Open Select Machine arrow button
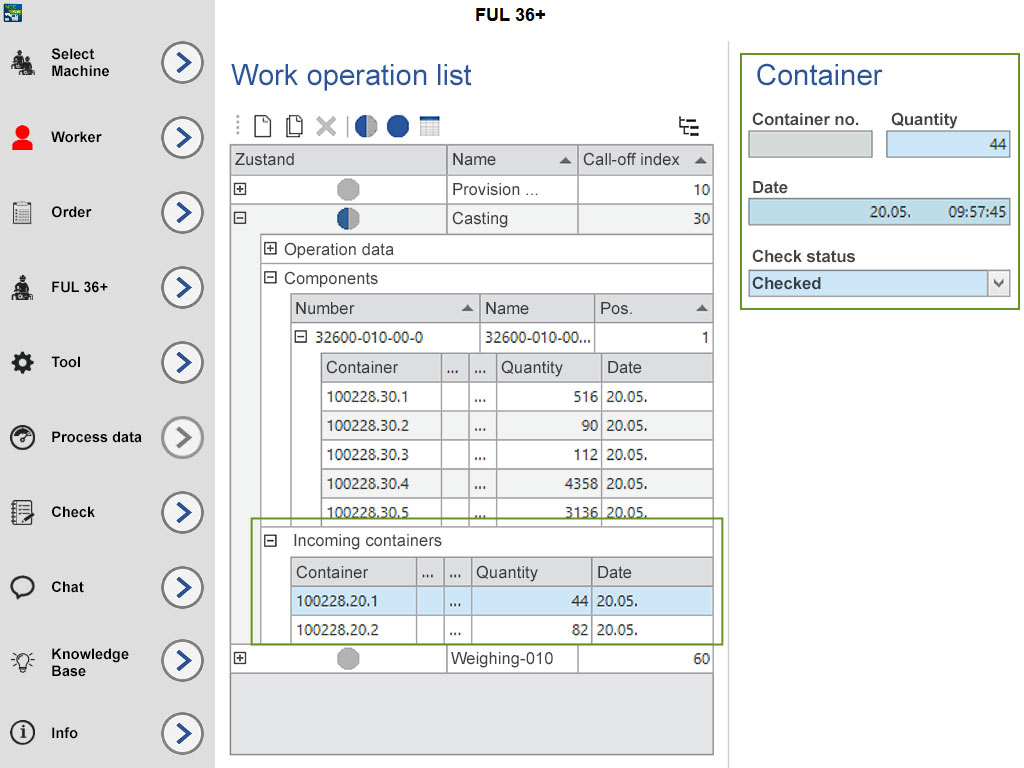Image resolution: width=1024 pixels, height=768 pixels. coord(182,63)
